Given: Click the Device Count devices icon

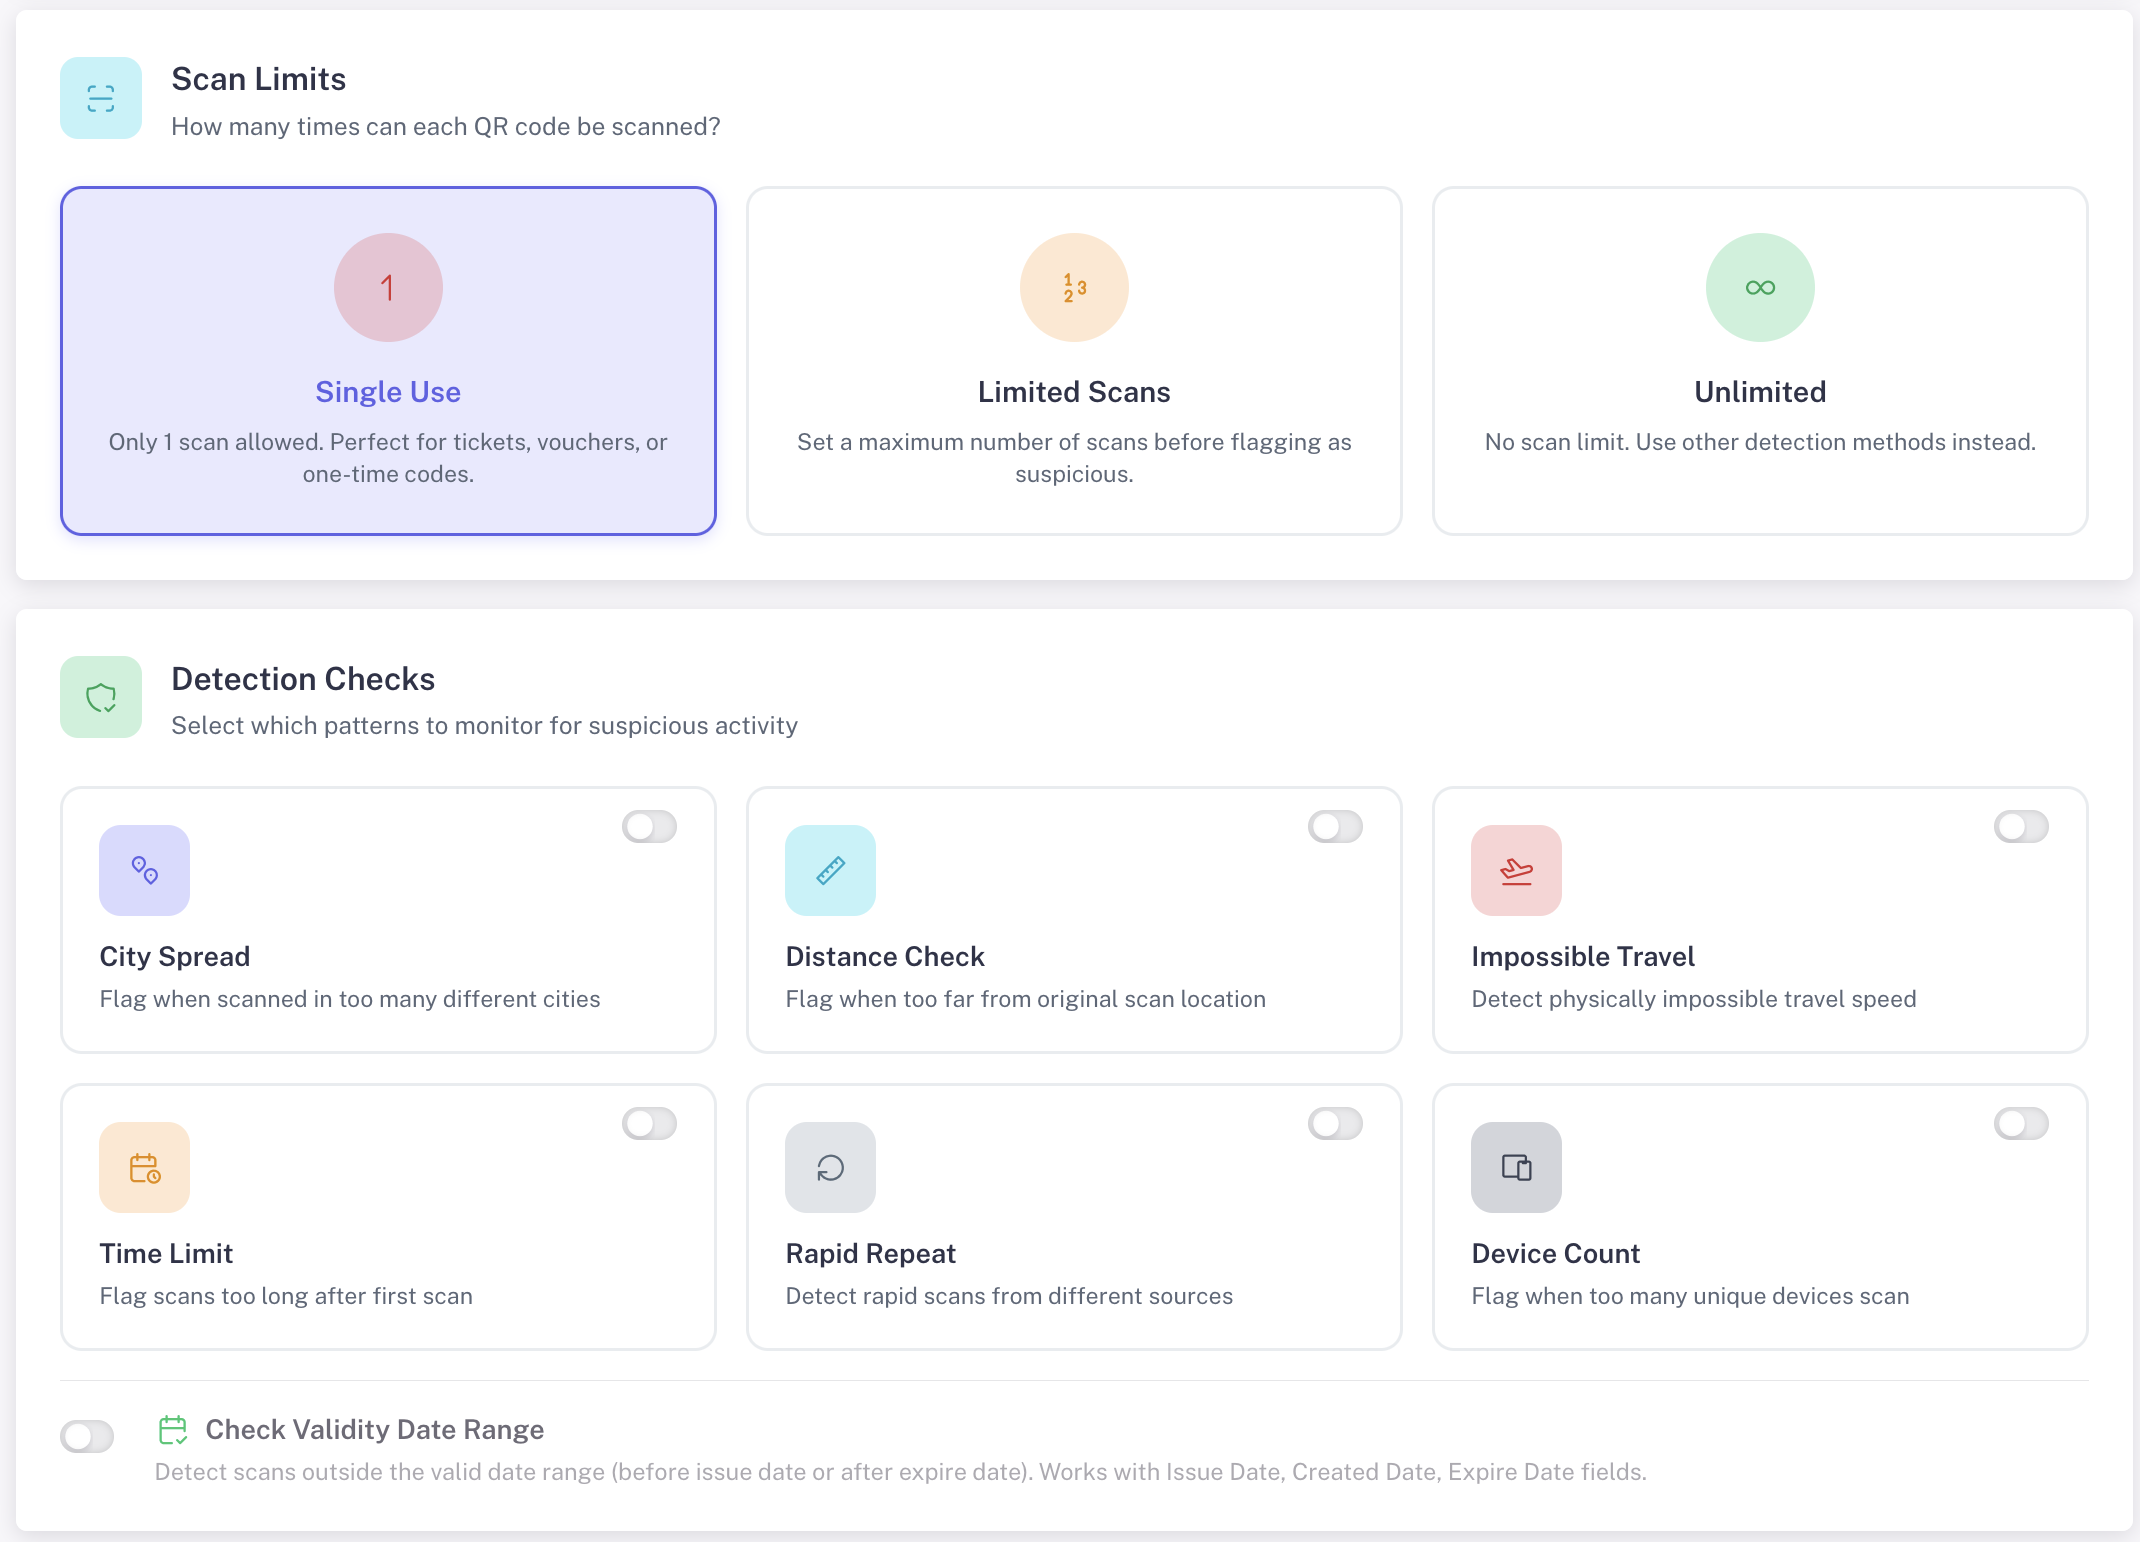Looking at the screenshot, I should tap(1516, 1167).
